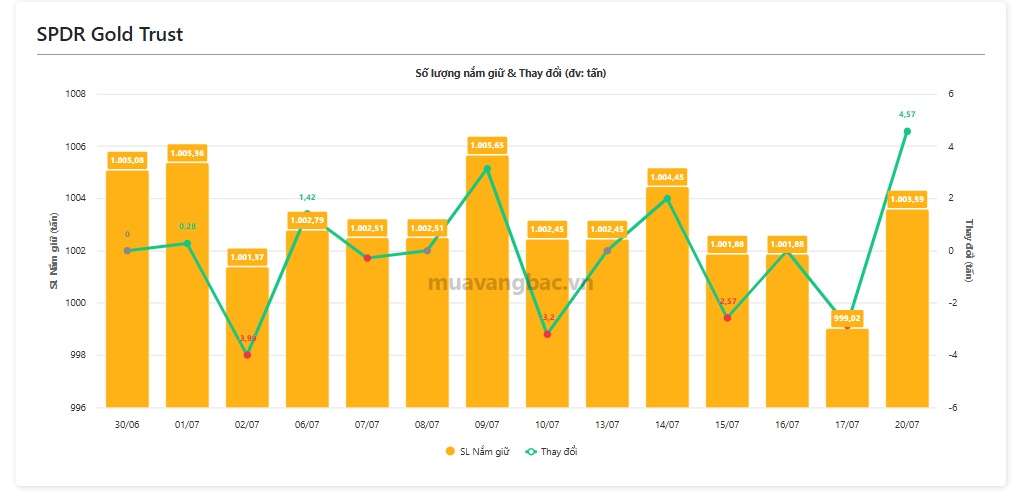Click the 1.003,59 bar value label
The image size is (1022, 493).
pyautogui.click(x=907, y=200)
